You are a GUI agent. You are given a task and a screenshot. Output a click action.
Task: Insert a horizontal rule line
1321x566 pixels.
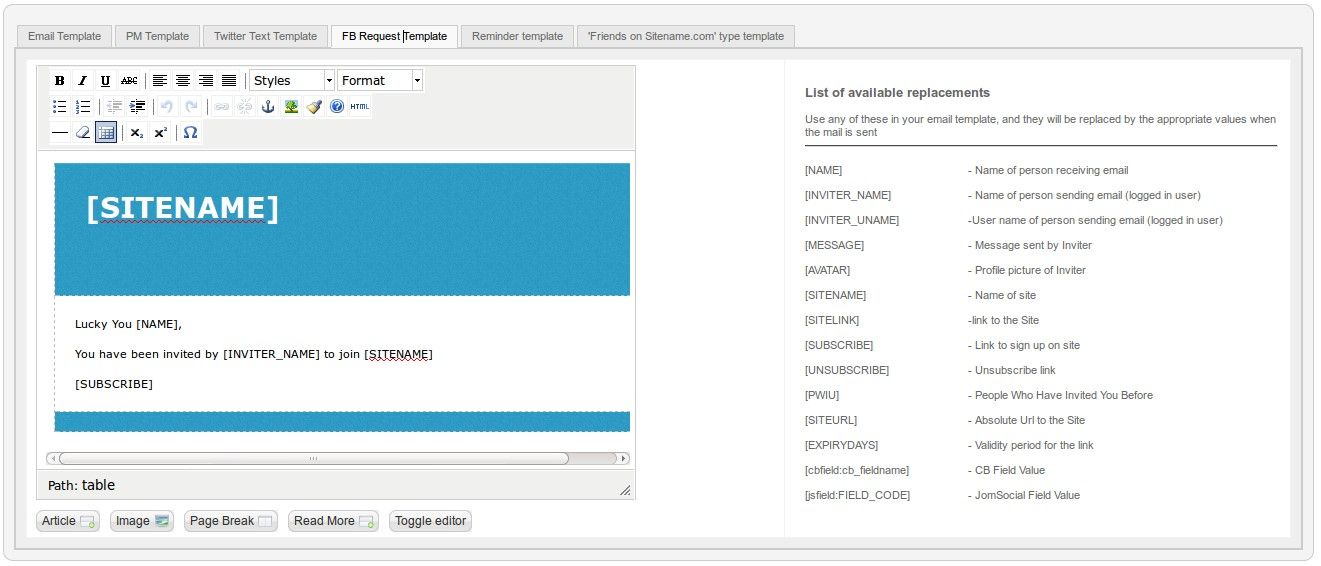point(60,133)
